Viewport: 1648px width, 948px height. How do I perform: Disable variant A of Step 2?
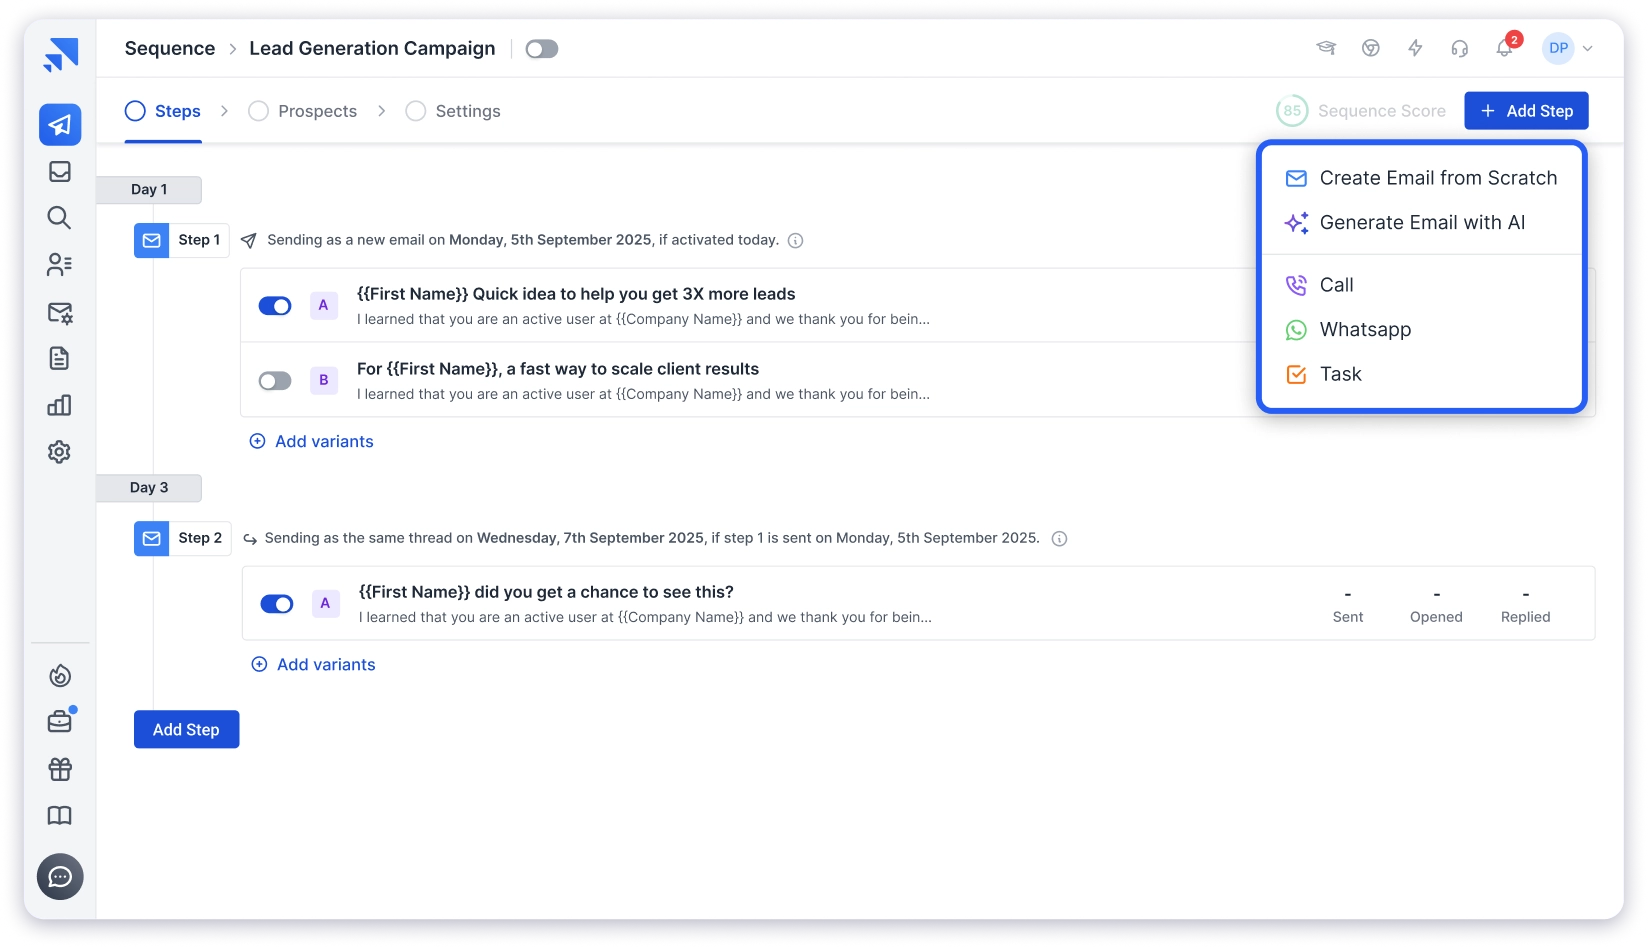point(277,603)
